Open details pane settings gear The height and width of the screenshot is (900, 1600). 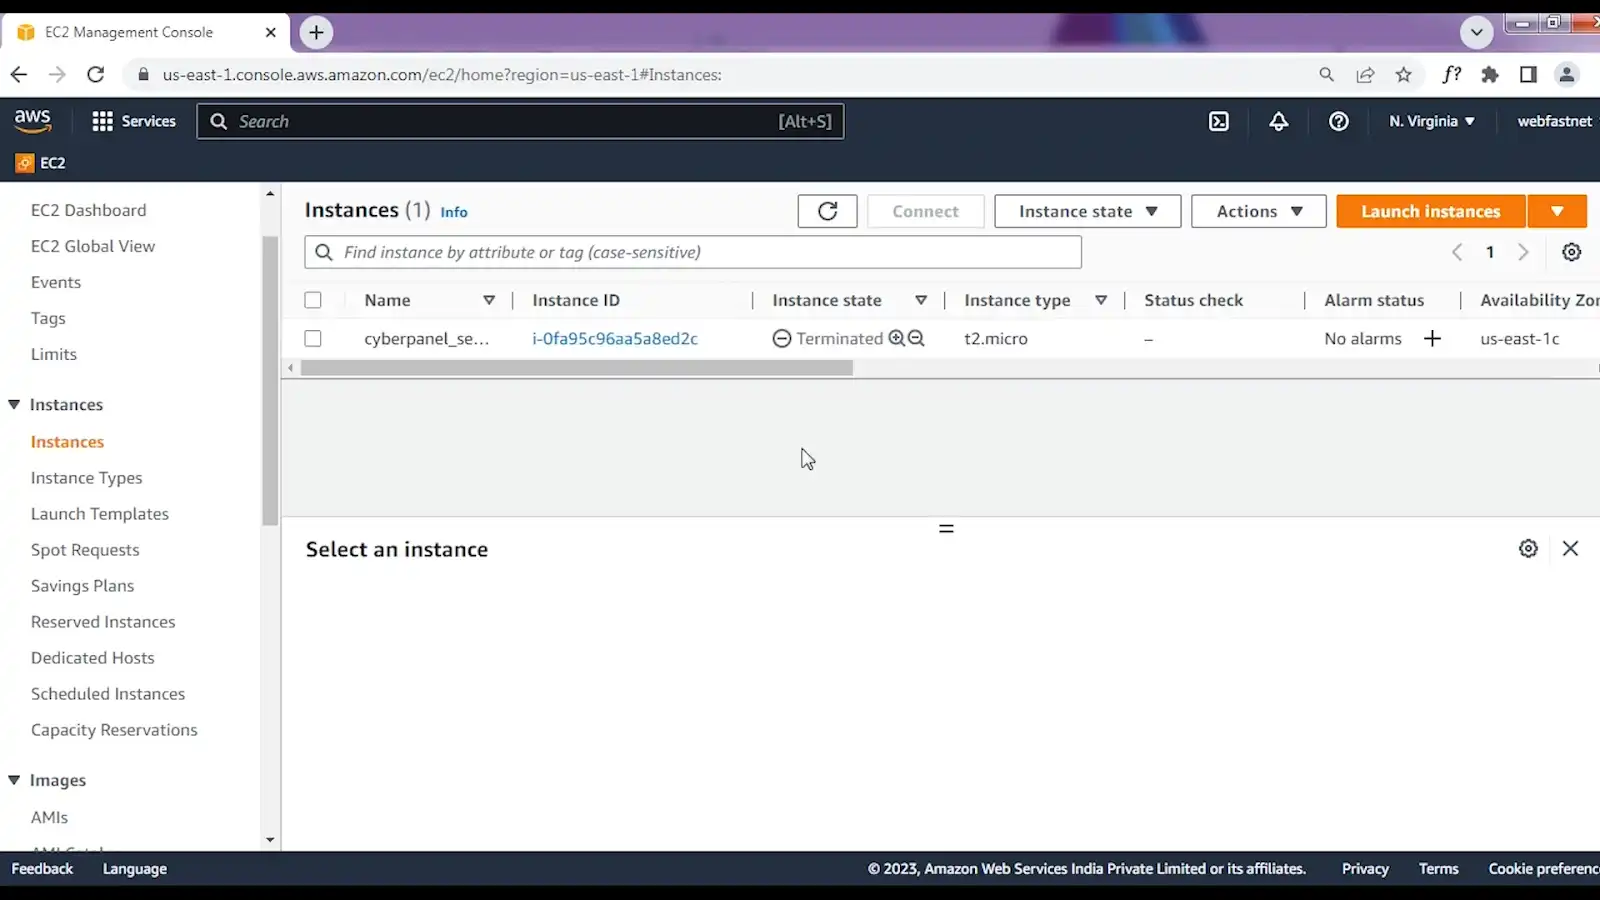click(1528, 548)
